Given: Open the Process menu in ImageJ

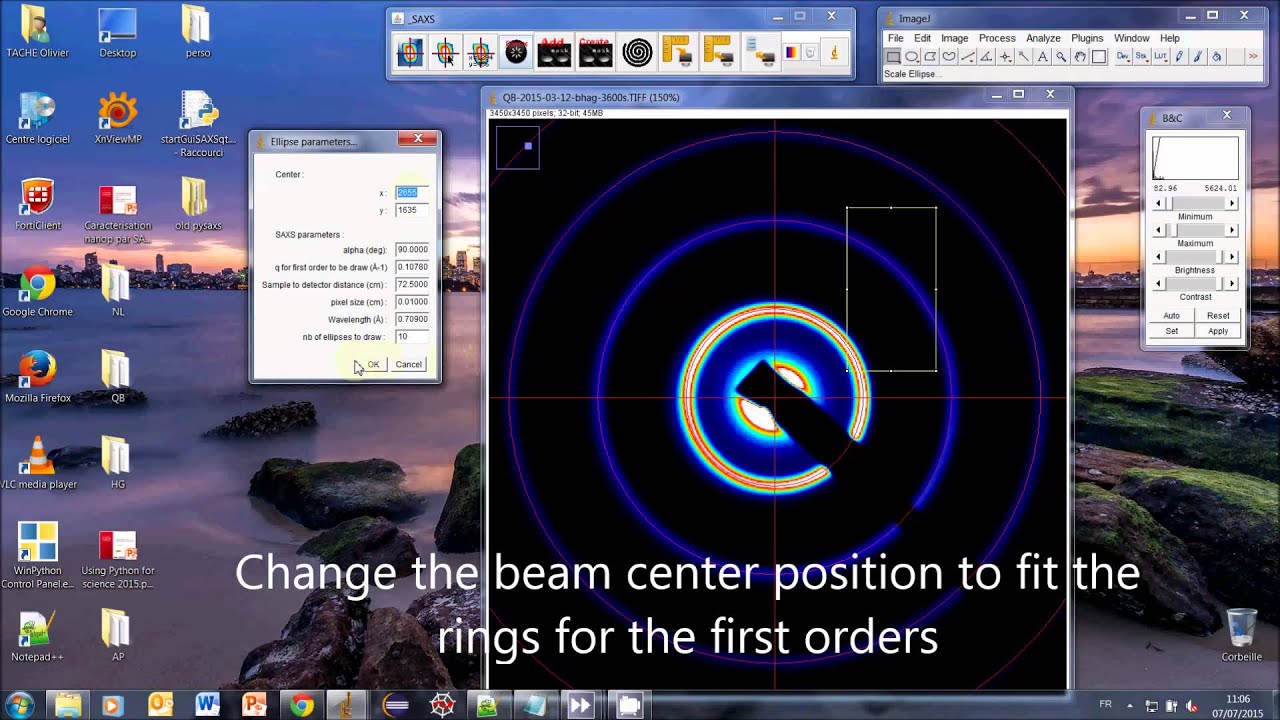Looking at the screenshot, I should pyautogui.click(x=997, y=38).
